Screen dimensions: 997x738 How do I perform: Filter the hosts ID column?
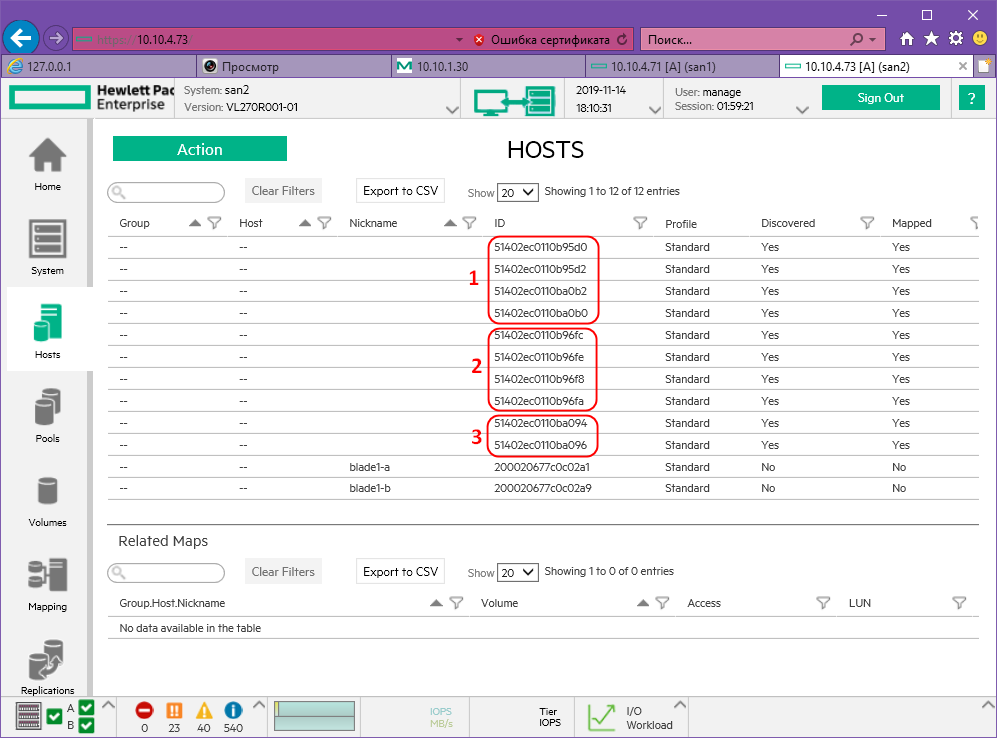(x=640, y=223)
